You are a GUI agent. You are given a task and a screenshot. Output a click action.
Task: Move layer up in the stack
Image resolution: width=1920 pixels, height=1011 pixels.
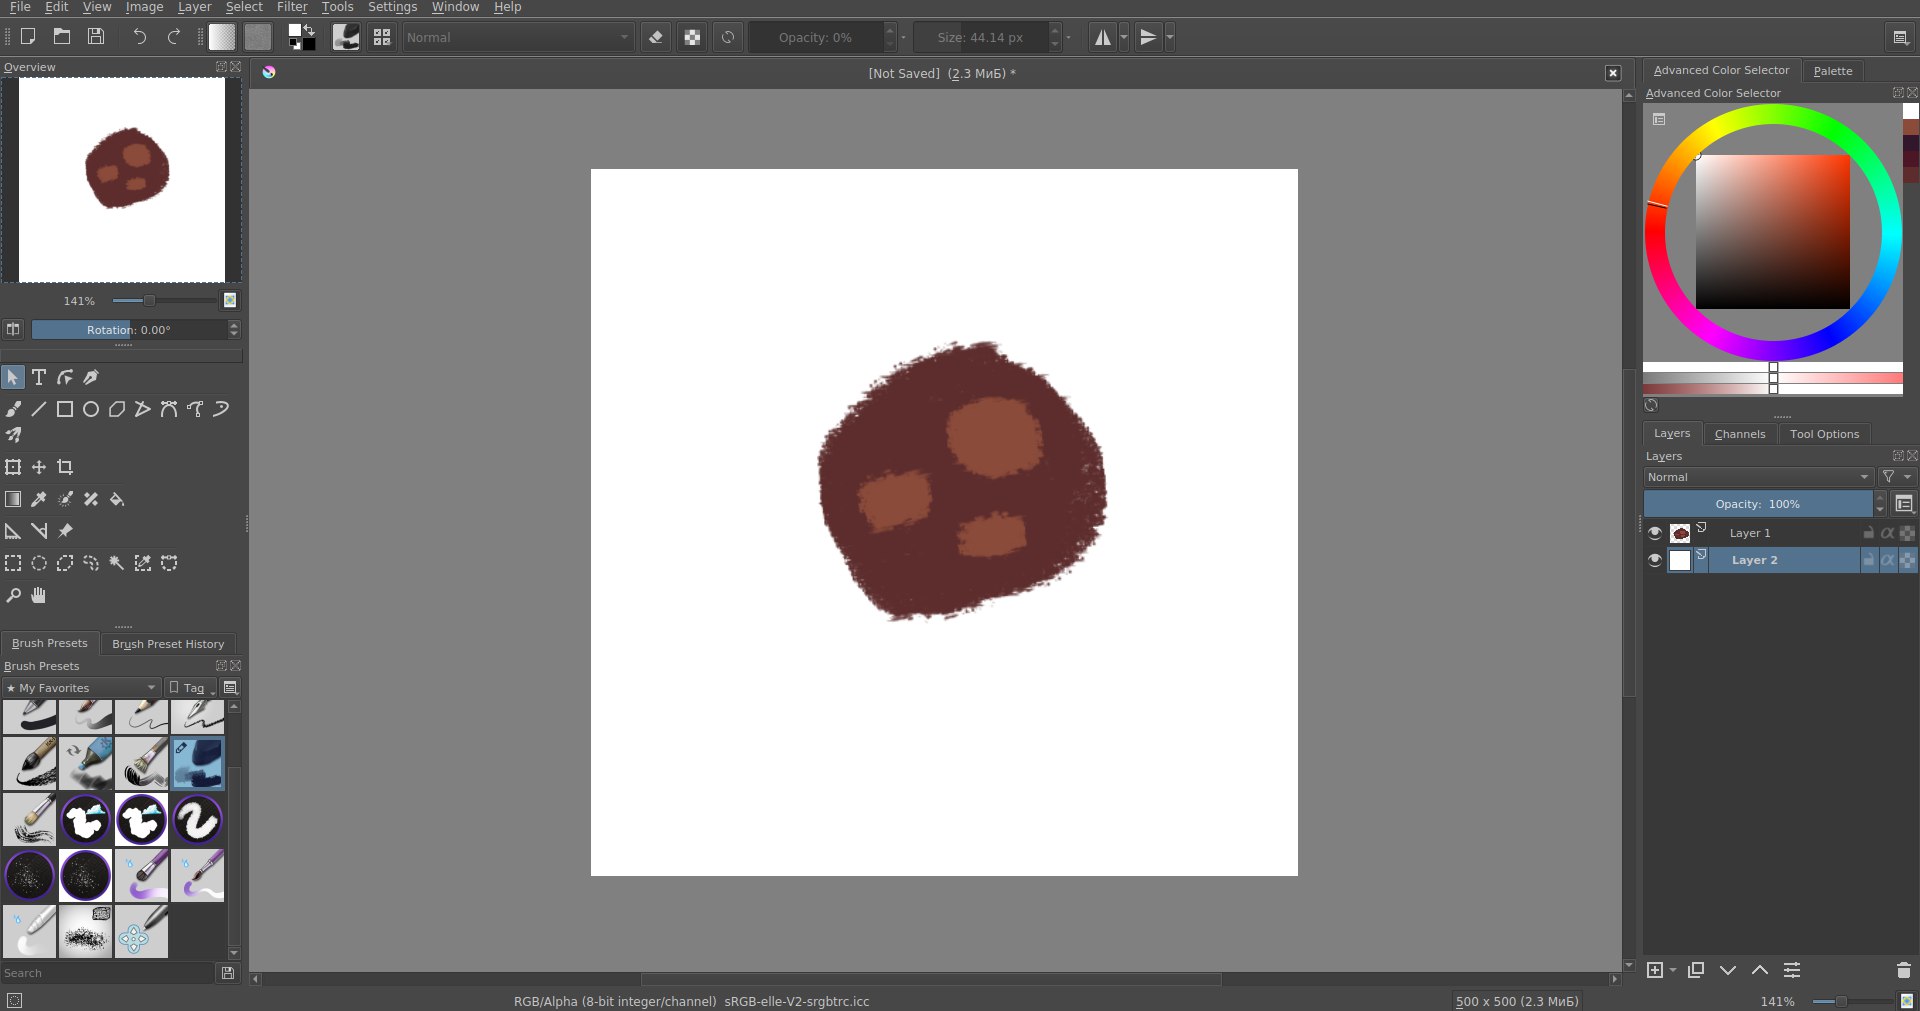pos(1760,970)
